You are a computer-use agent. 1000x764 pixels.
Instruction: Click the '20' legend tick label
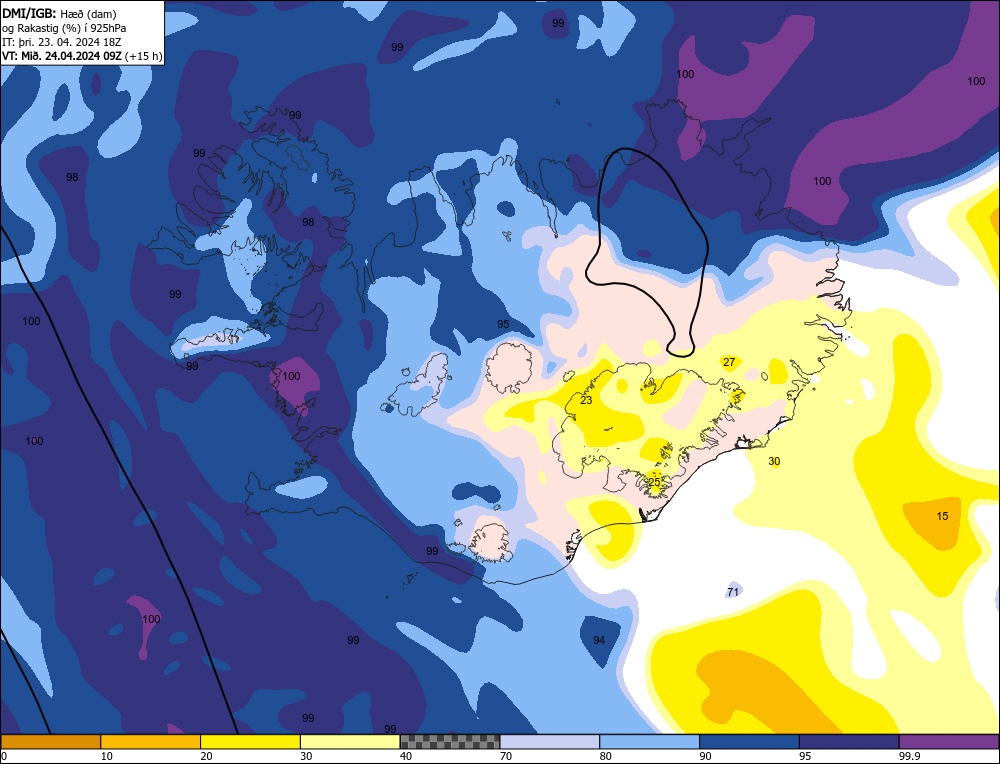(207, 756)
